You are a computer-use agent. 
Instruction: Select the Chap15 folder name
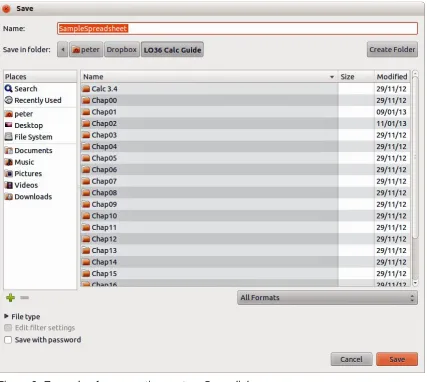[104, 273]
